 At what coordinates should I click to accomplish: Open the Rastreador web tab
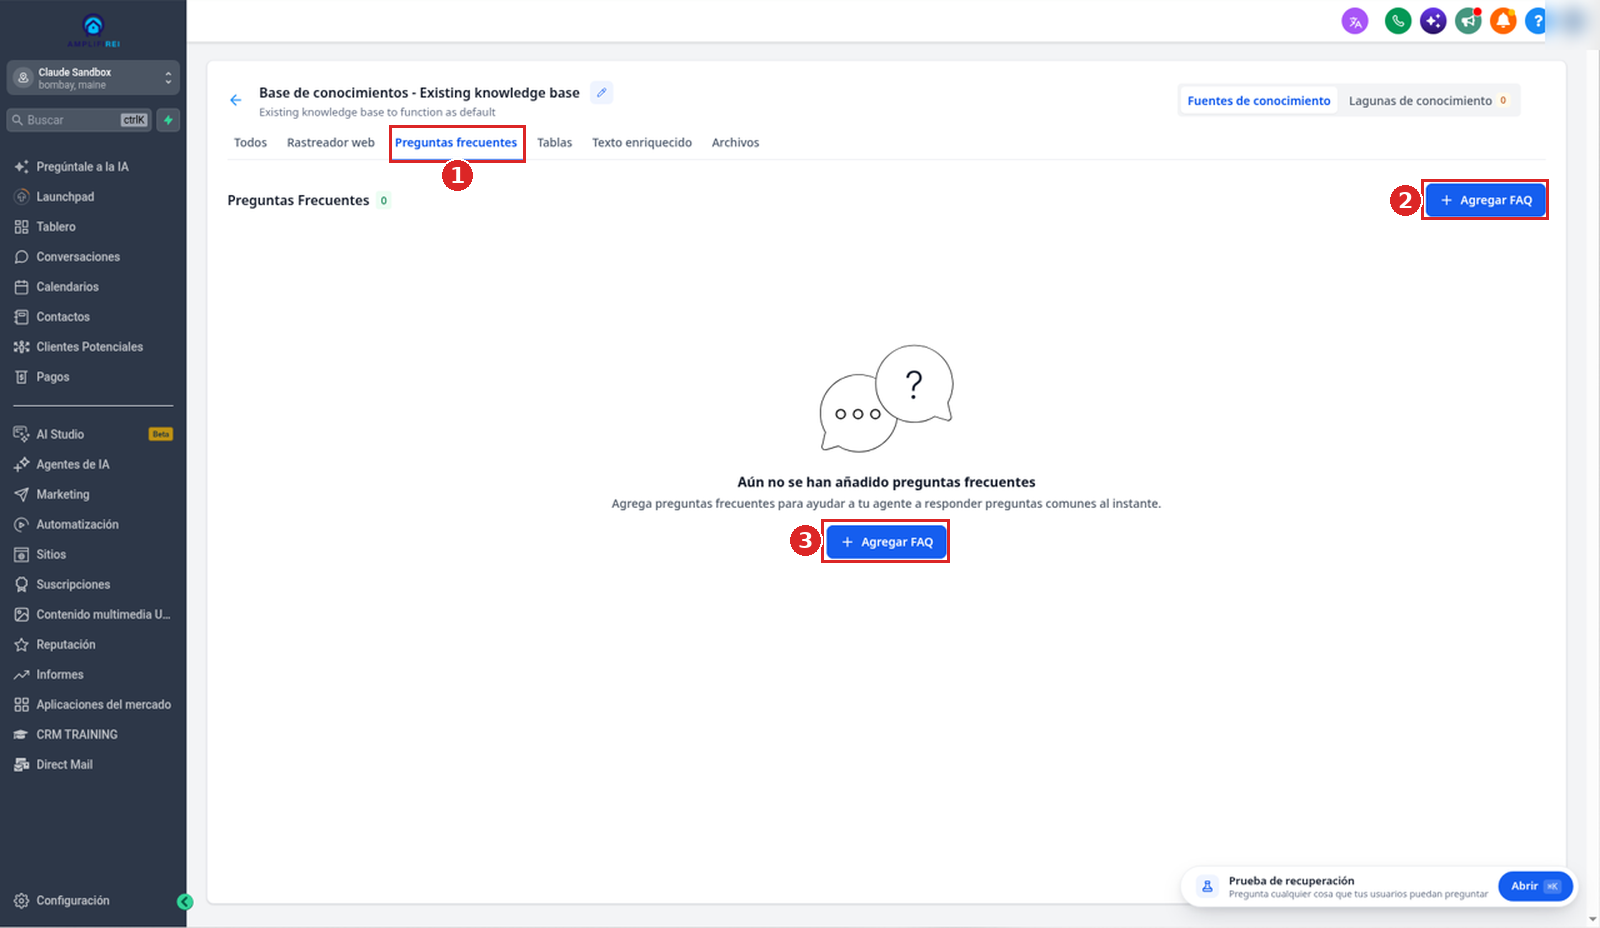[331, 143]
